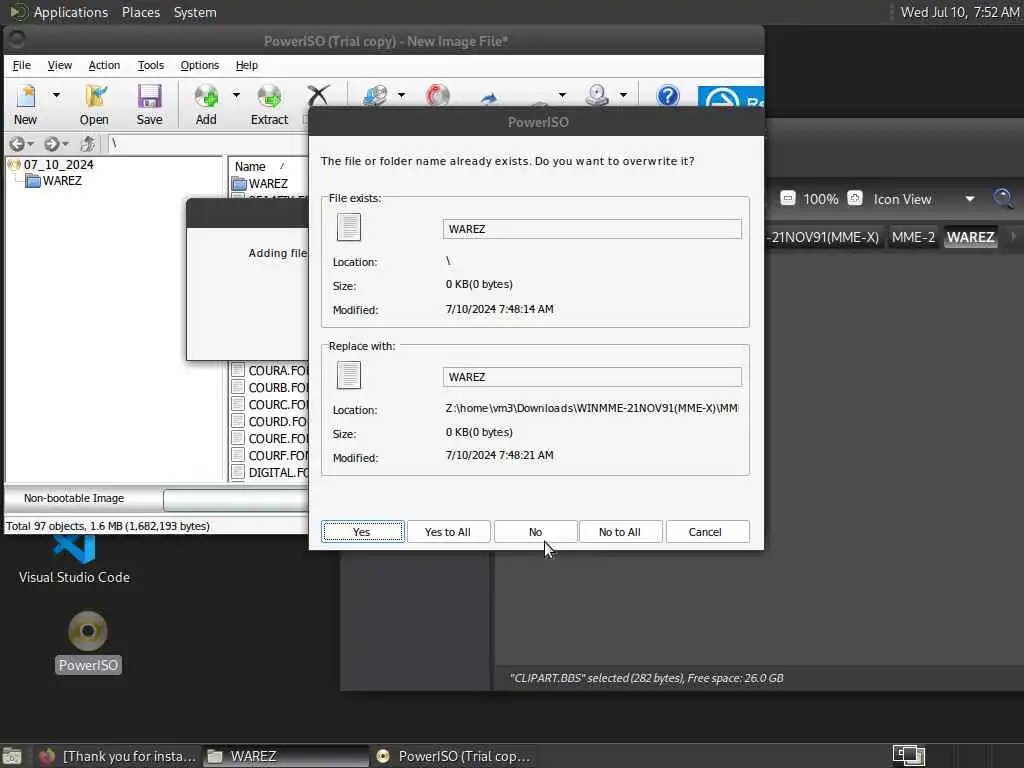
Task: Click the blue arrow toolbar icon
Action: click(488, 98)
